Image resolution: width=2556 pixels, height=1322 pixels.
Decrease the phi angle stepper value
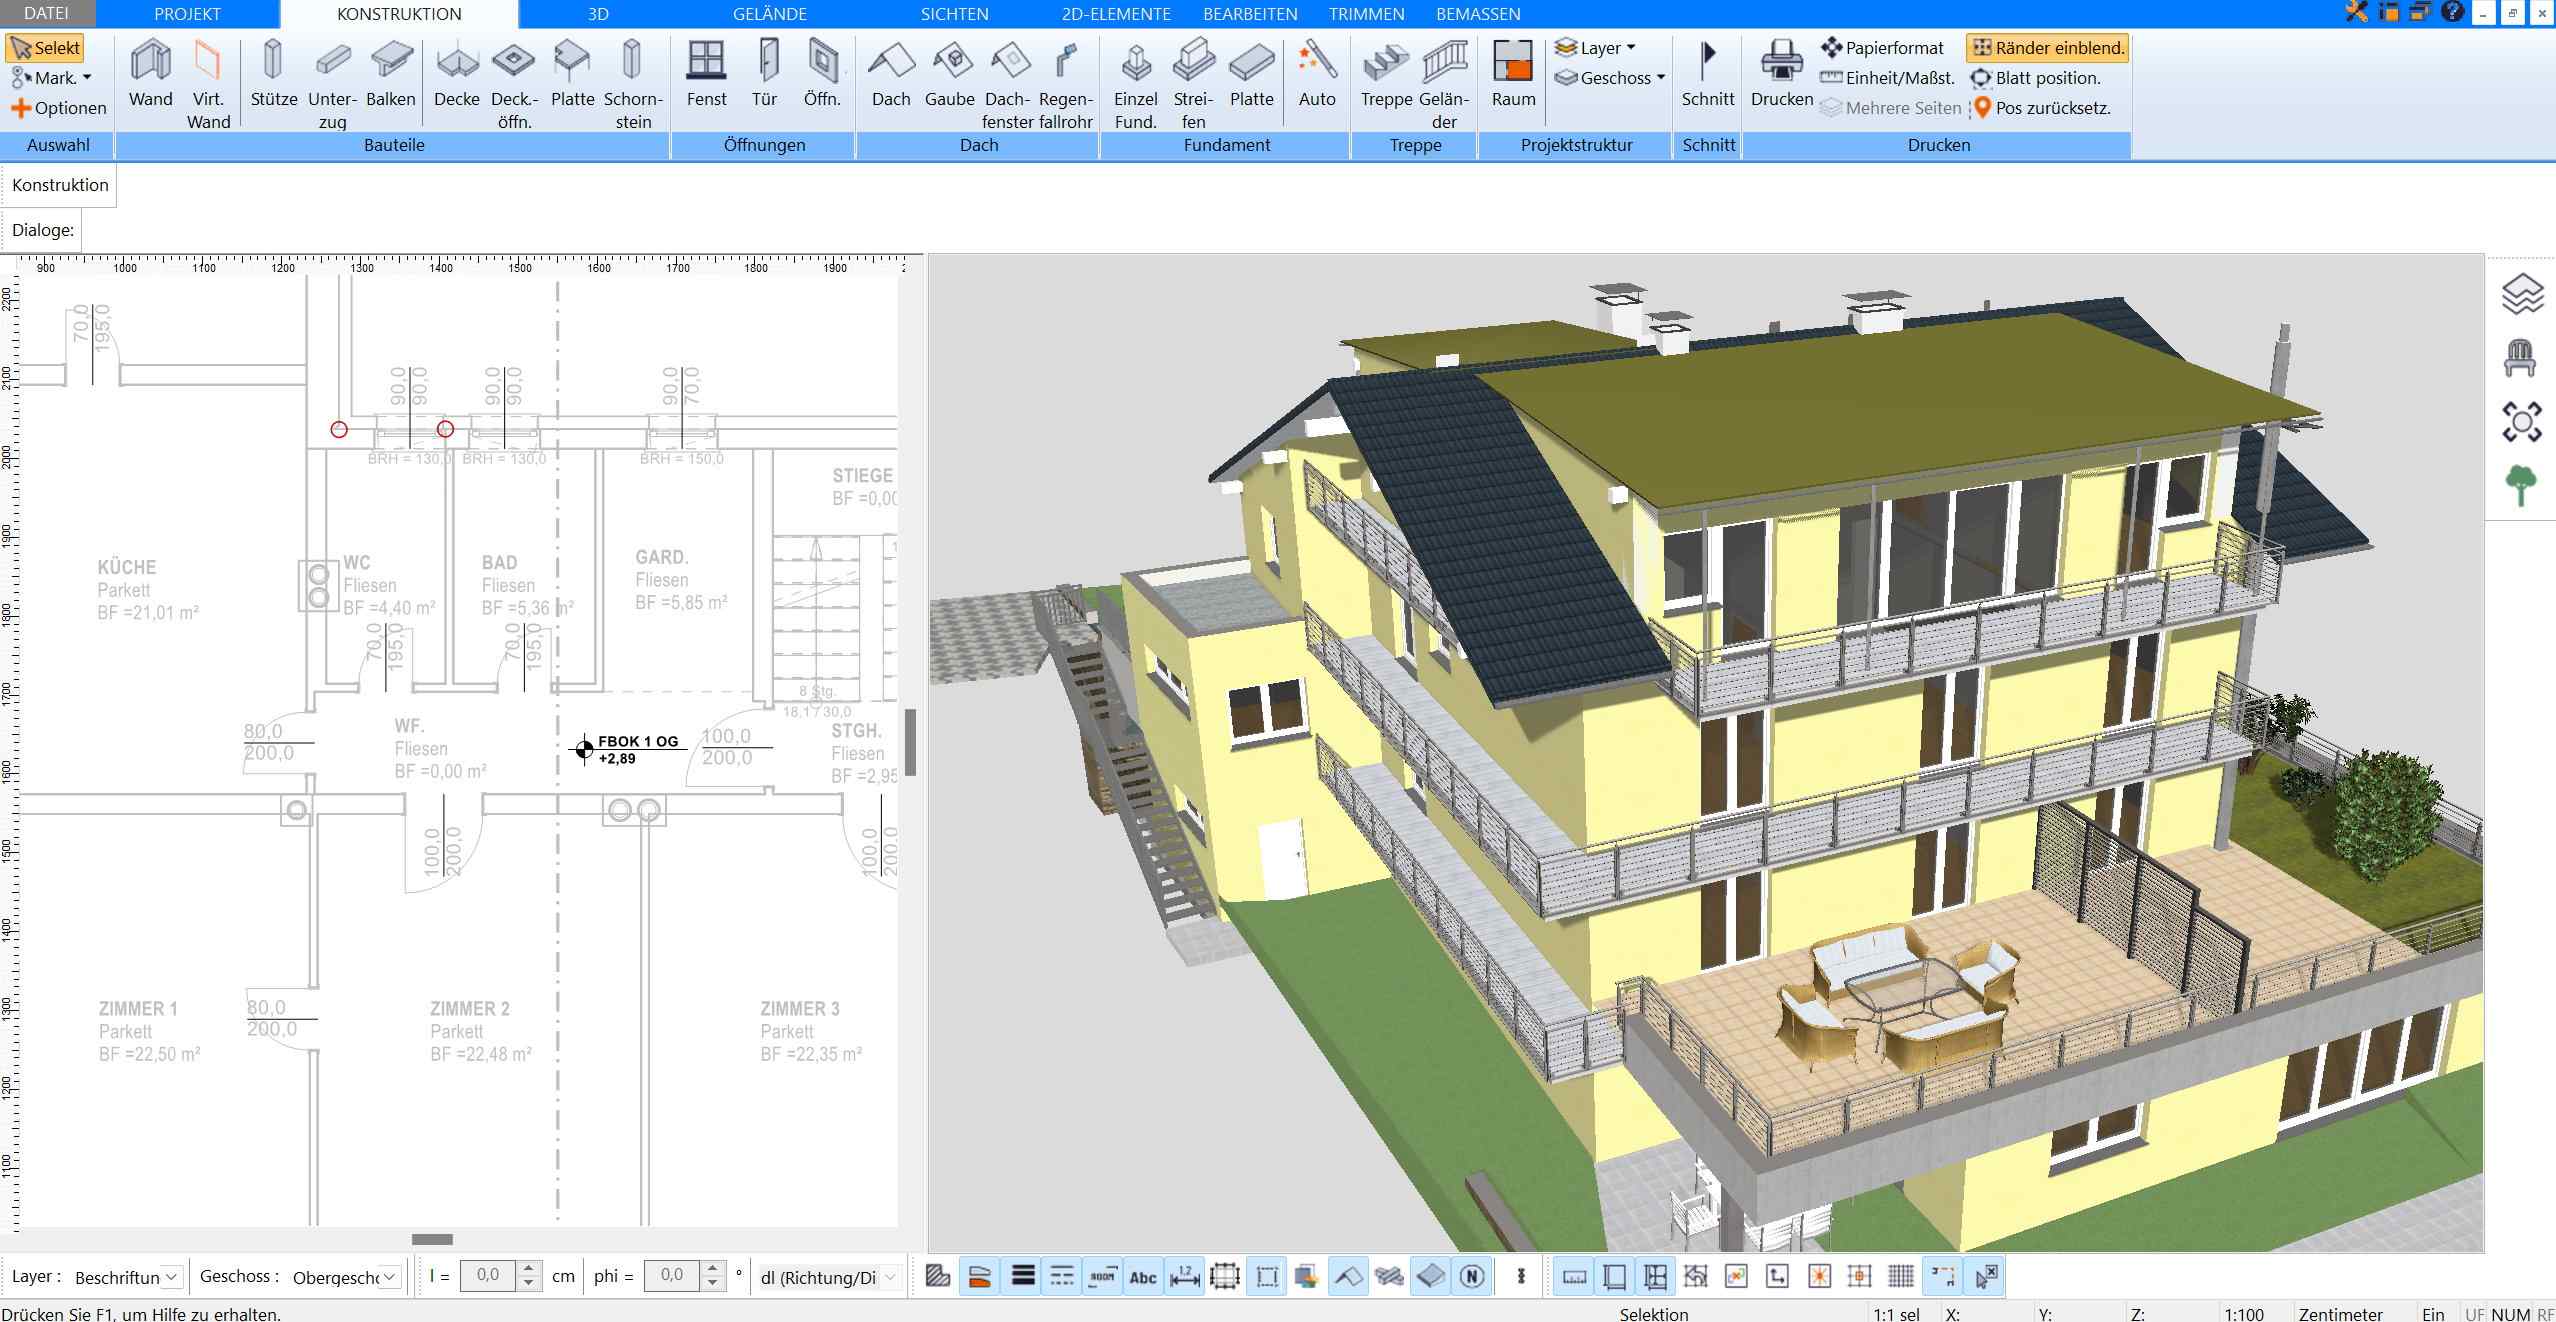[x=712, y=1283]
